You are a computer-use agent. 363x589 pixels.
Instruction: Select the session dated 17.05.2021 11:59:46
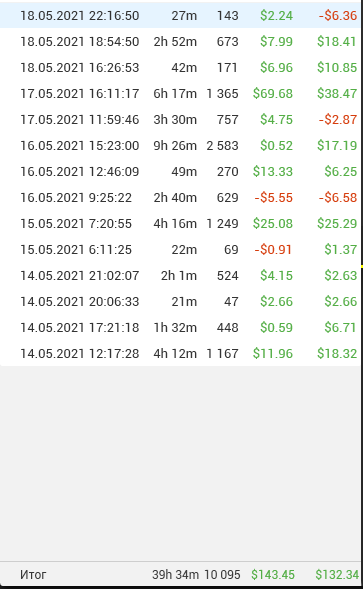[180, 119]
